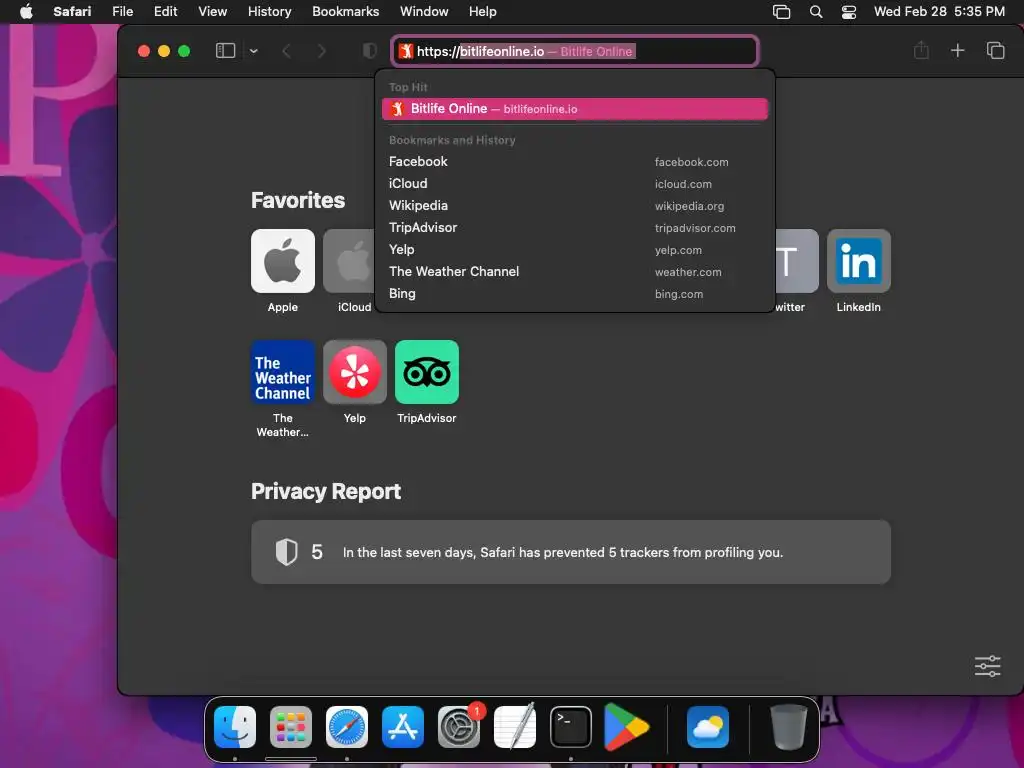The image size is (1024, 768).
Task: Open the Apple menu
Action: [26, 12]
